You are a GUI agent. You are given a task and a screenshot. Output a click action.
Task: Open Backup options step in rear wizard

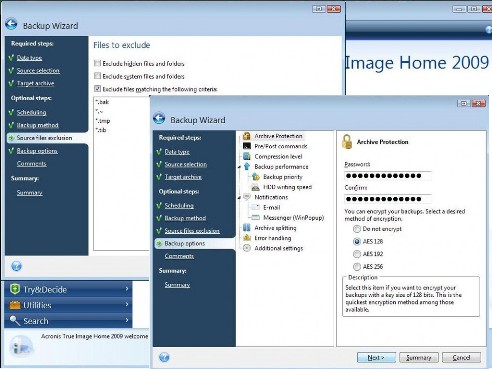point(37,151)
